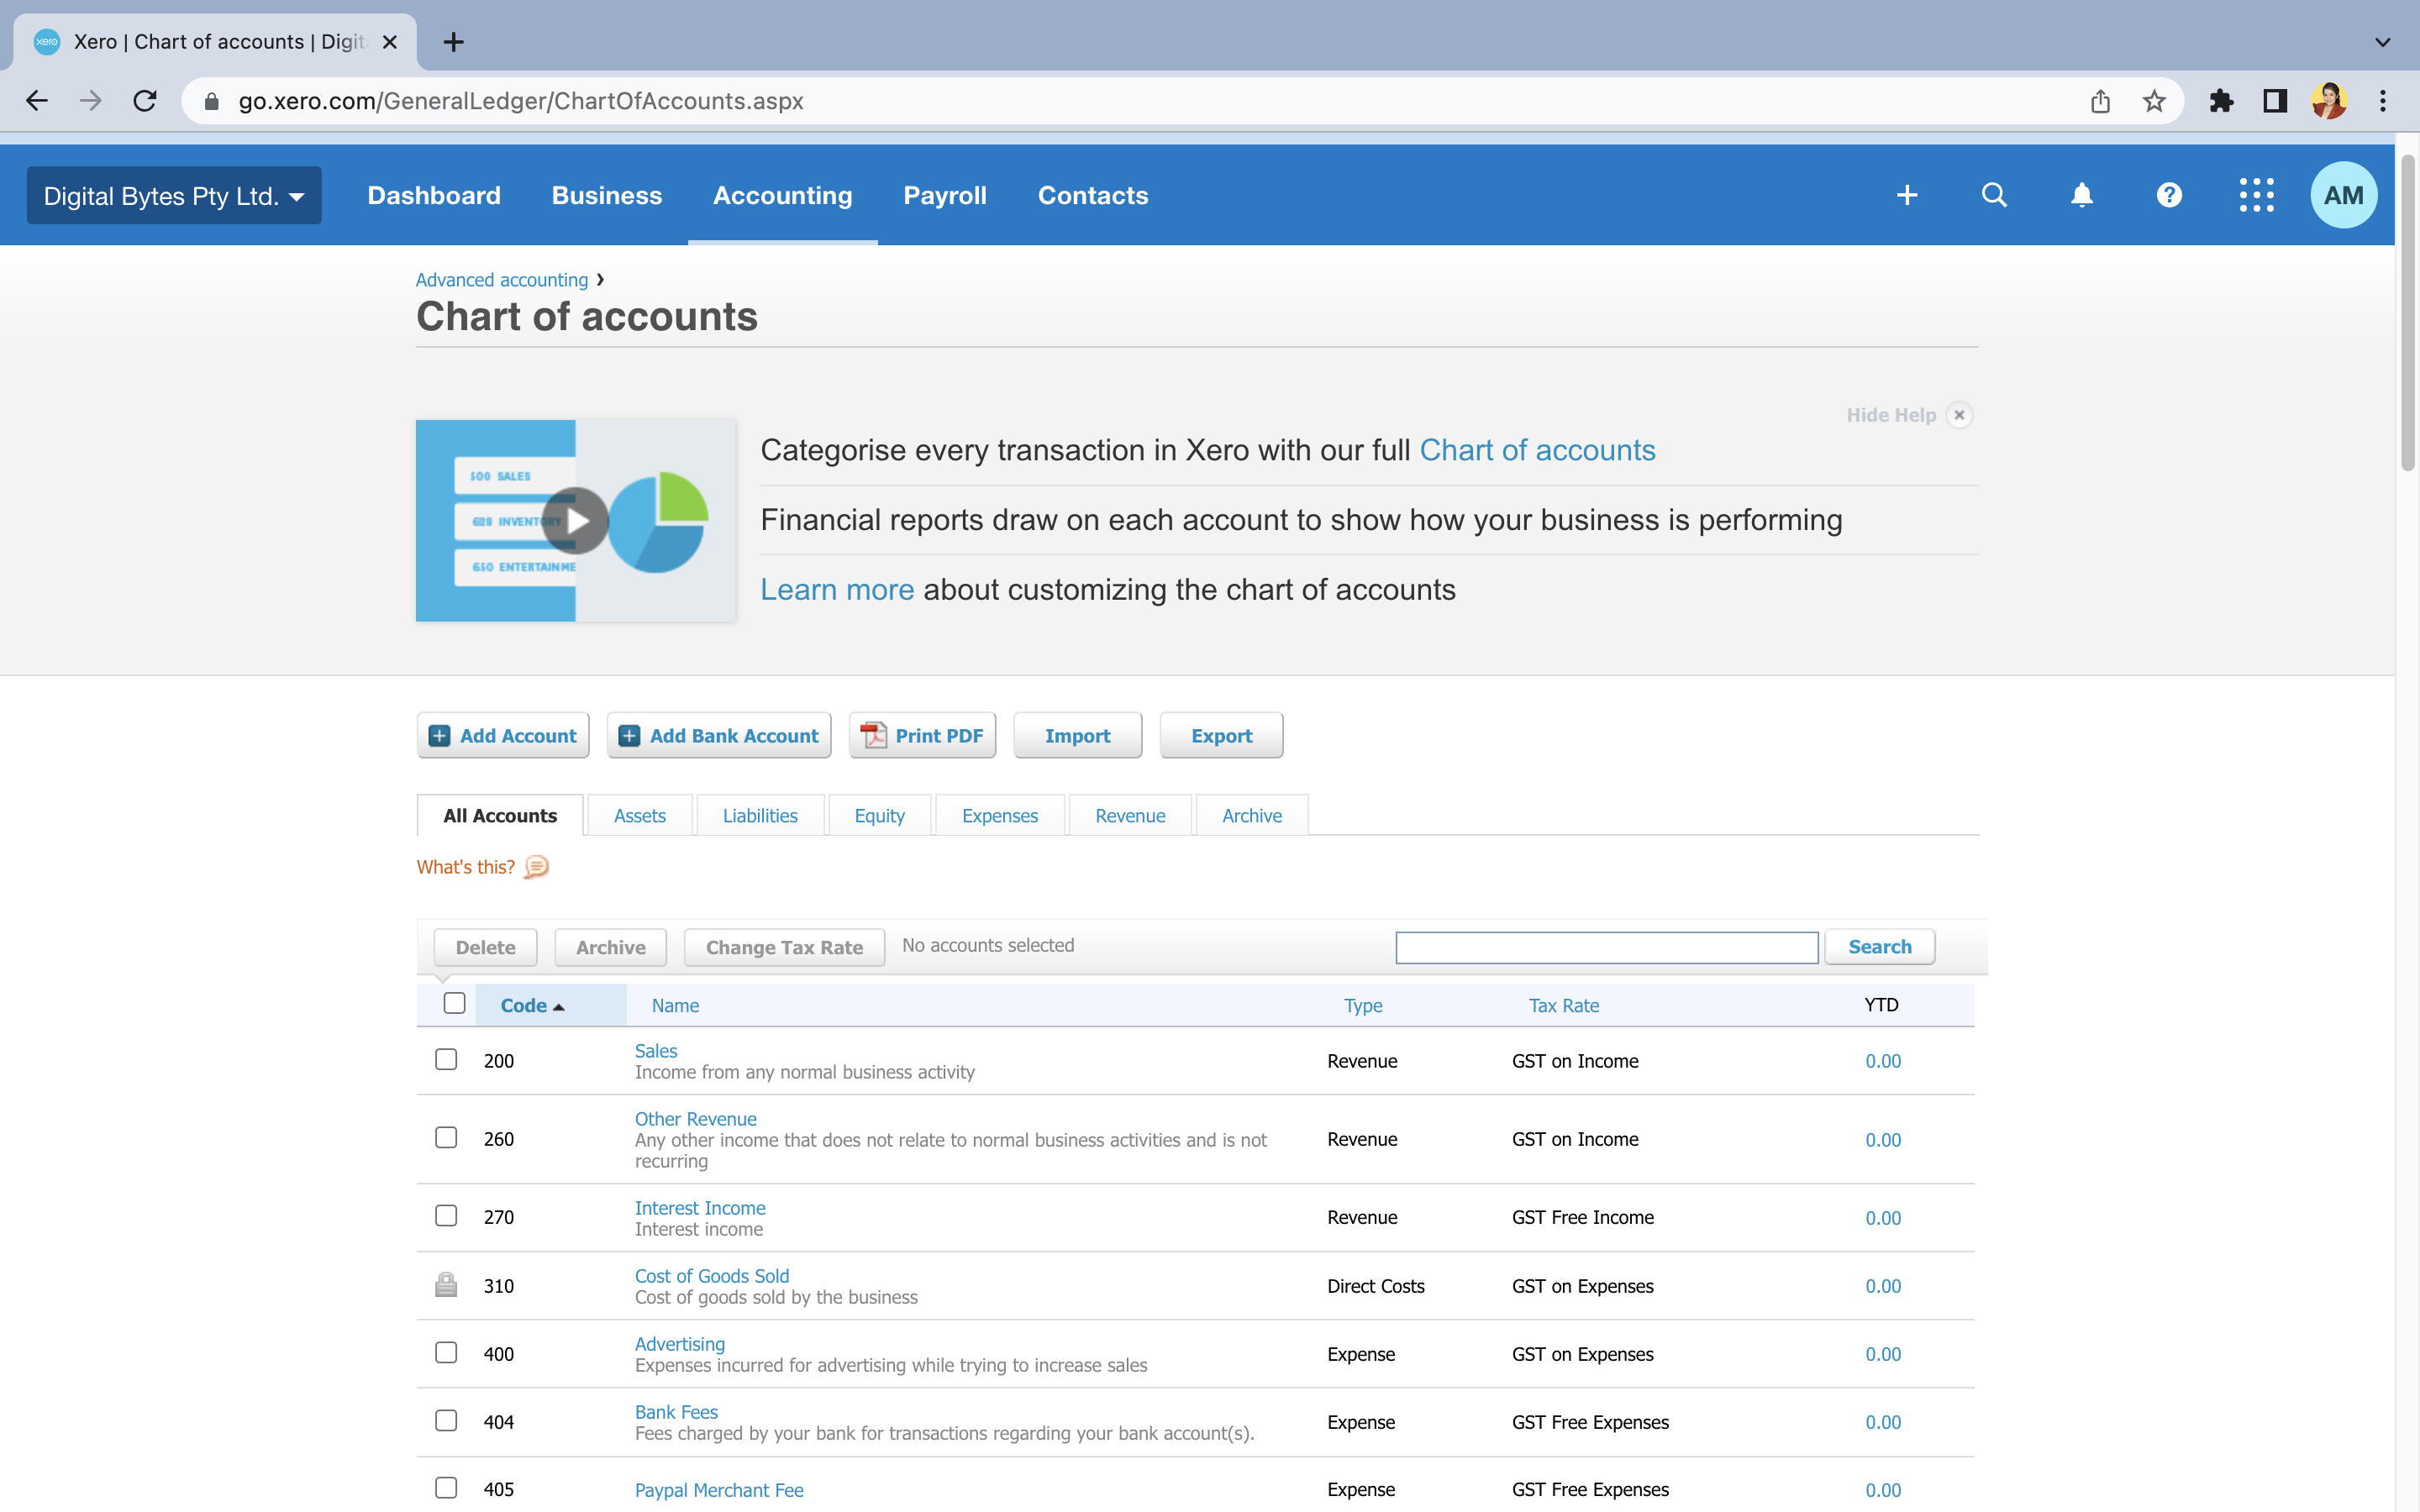Image resolution: width=2420 pixels, height=1512 pixels.
Task: Open the Accounting navigation menu
Action: pyautogui.click(x=782, y=195)
